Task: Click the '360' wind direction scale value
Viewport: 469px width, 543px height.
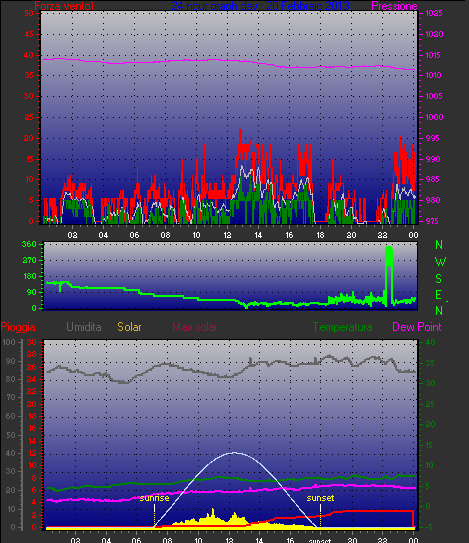Action: pos(29,244)
